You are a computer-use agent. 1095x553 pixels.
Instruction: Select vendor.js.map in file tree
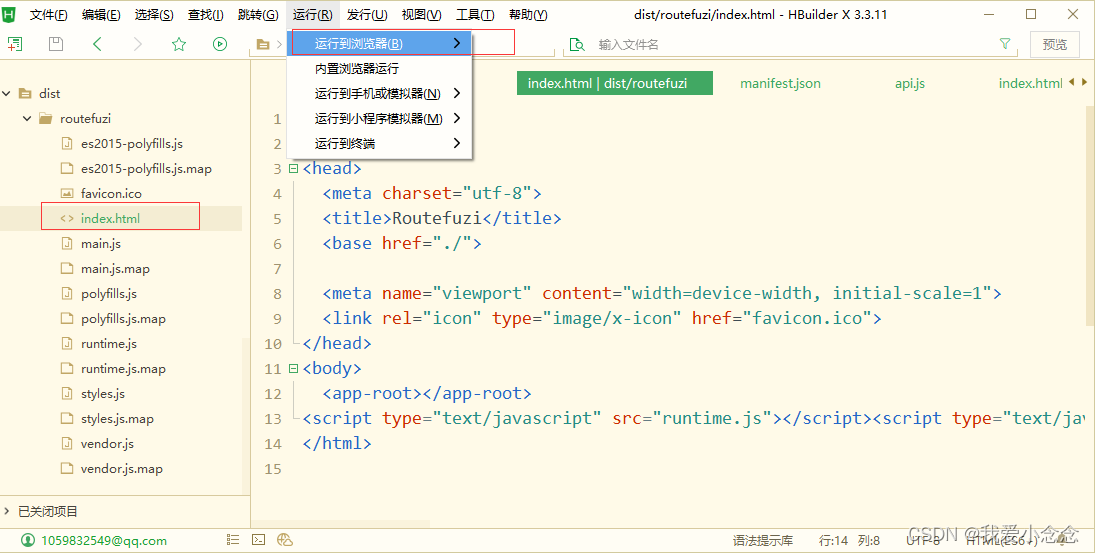122,469
